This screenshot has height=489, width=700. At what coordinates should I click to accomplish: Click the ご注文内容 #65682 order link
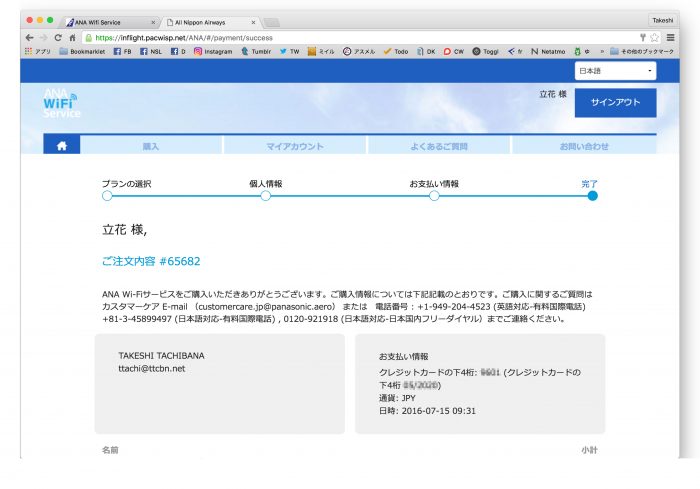(151, 261)
